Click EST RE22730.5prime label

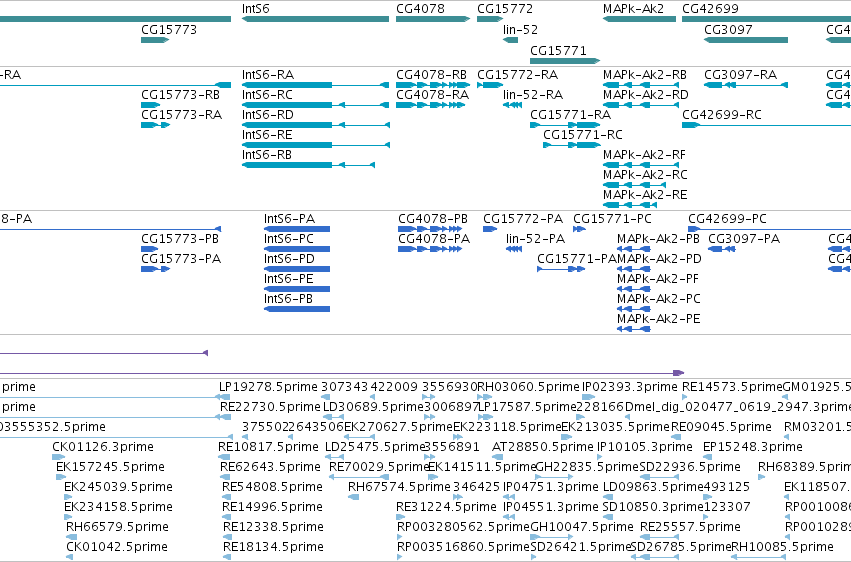pyautogui.click(x=270, y=407)
